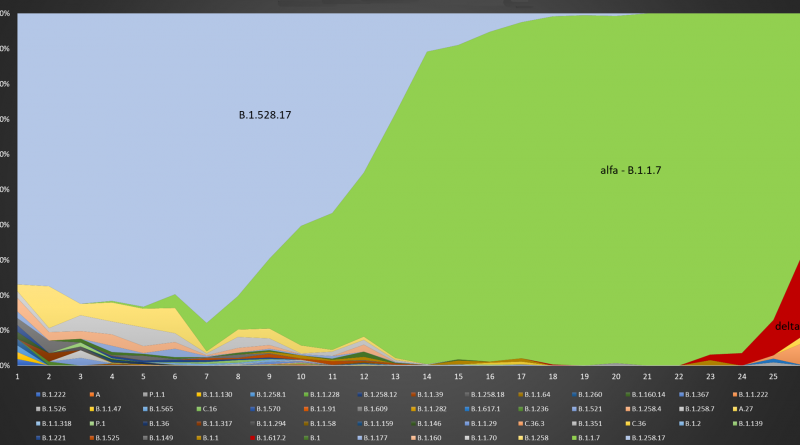Select legend entry B.1.1.70
This screenshot has height=445, width=800.
[x=481, y=438]
